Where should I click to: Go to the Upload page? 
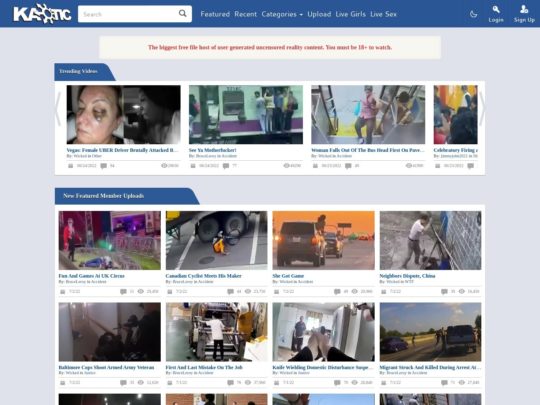pos(319,14)
